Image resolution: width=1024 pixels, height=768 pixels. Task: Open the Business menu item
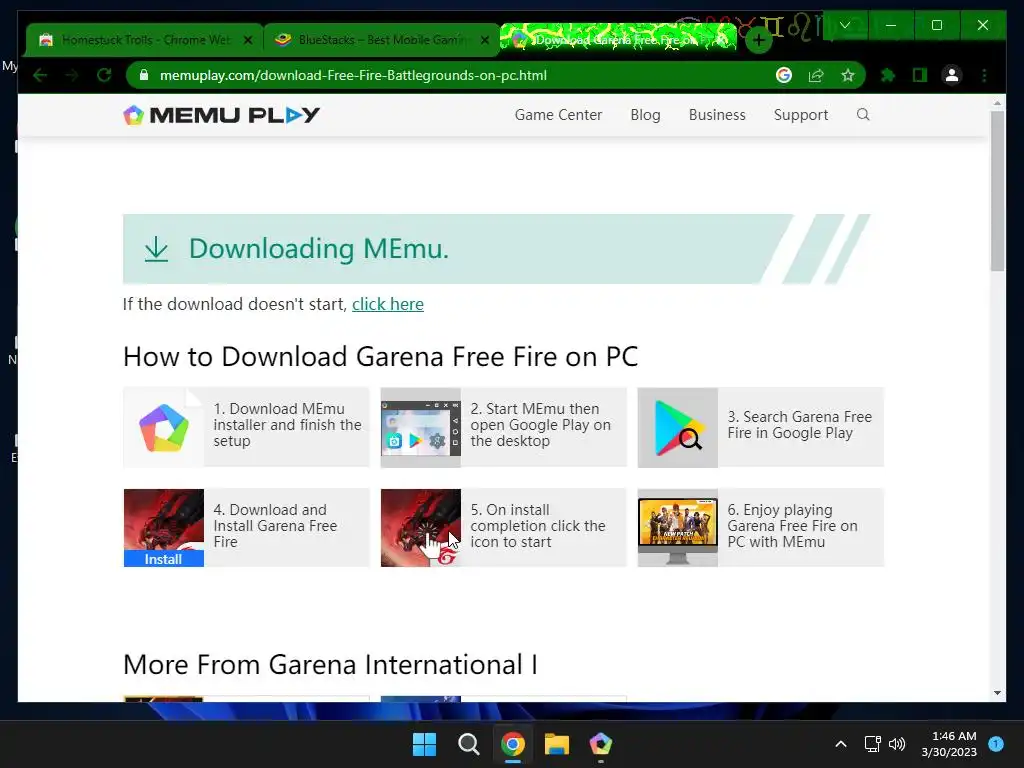(717, 115)
